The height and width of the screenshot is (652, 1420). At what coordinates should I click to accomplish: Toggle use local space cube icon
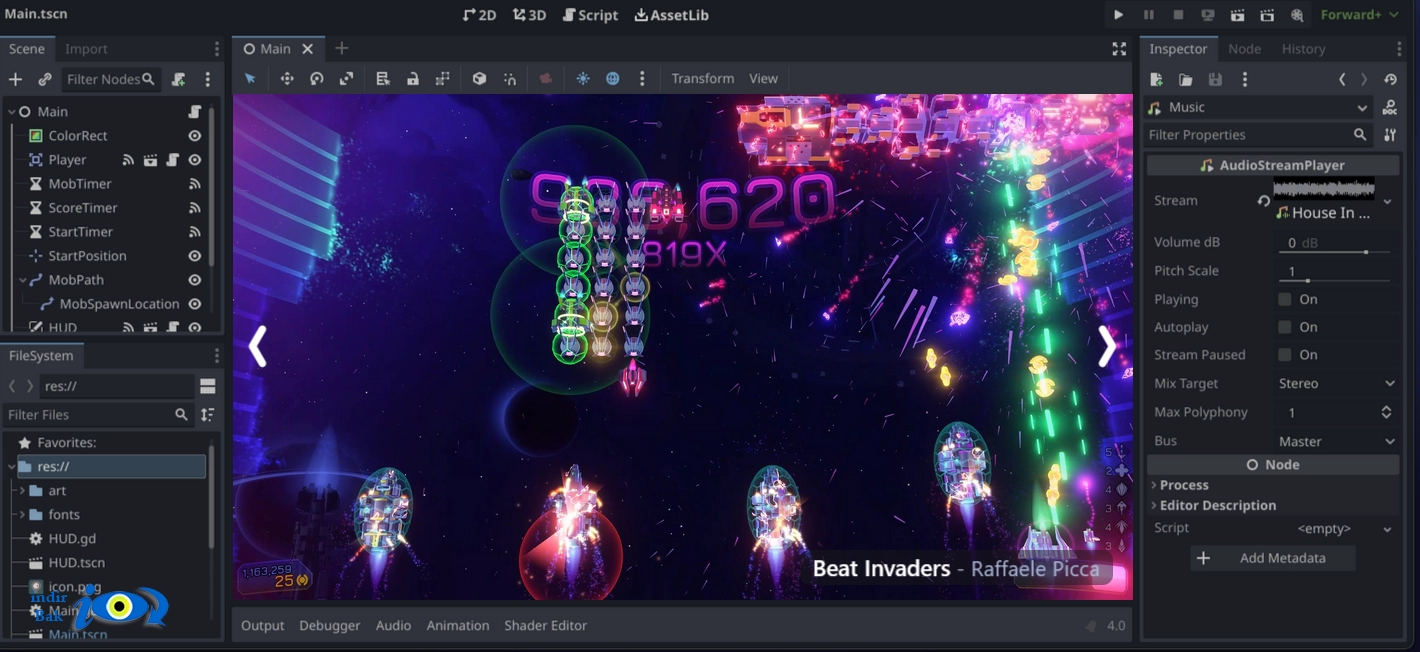479,78
